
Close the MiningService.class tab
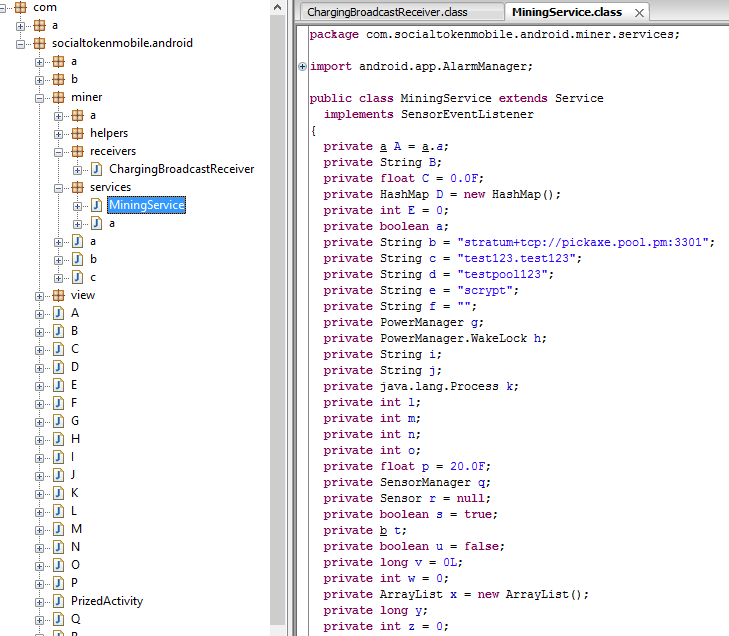click(x=639, y=13)
